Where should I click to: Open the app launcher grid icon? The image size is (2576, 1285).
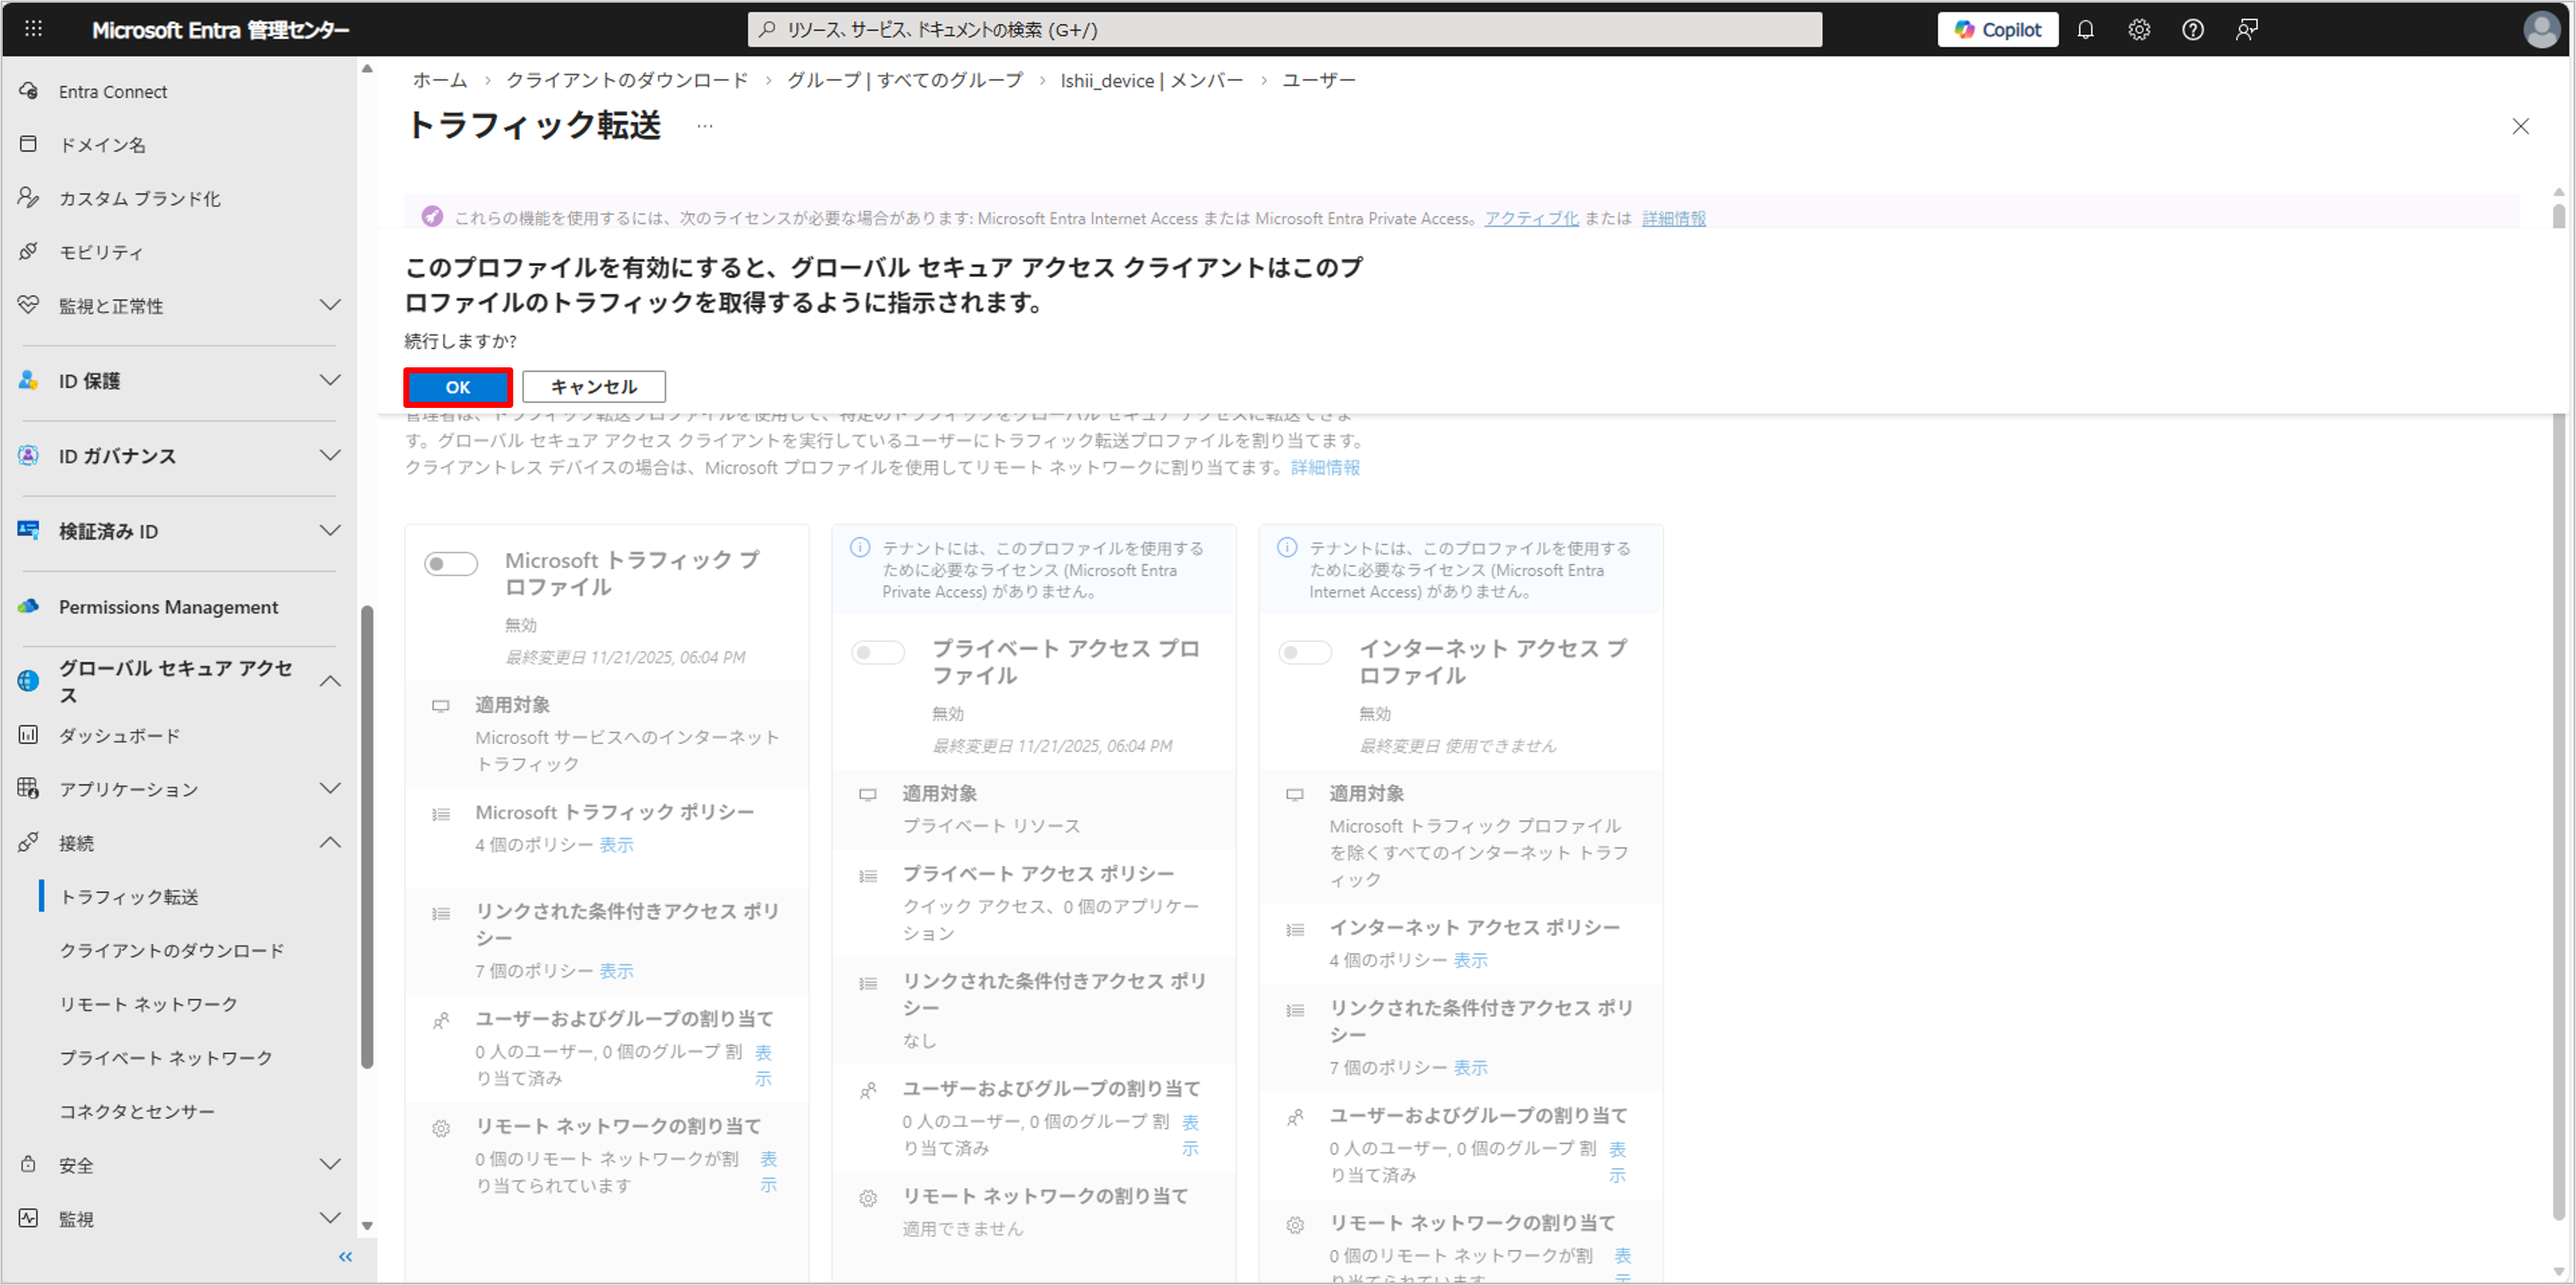33,29
